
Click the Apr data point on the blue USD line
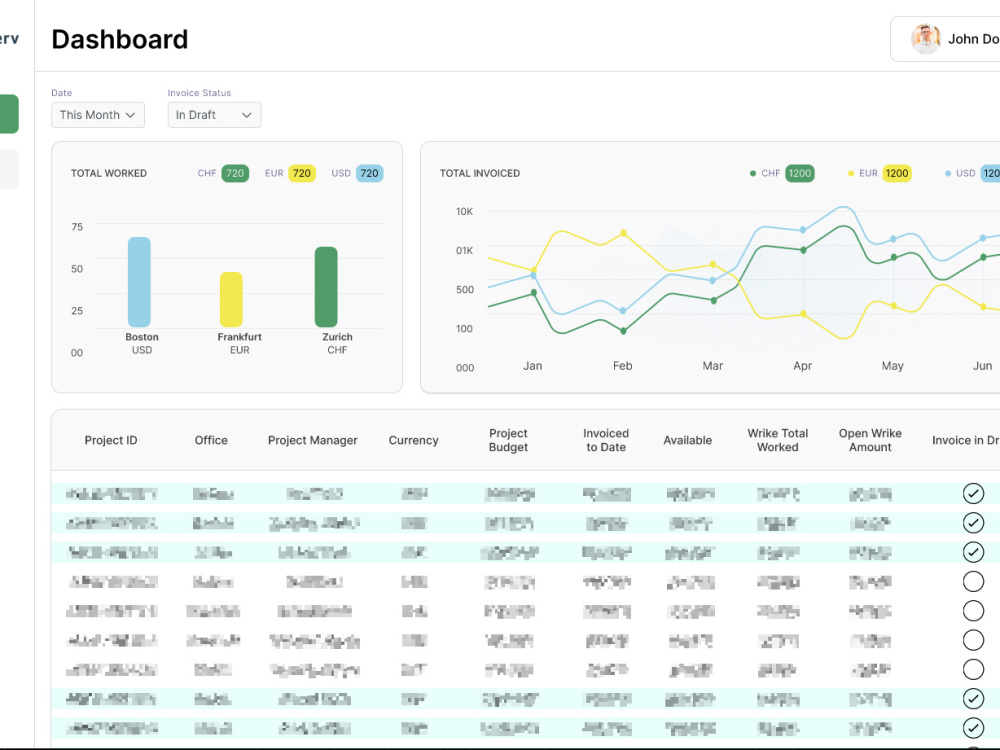coord(803,230)
